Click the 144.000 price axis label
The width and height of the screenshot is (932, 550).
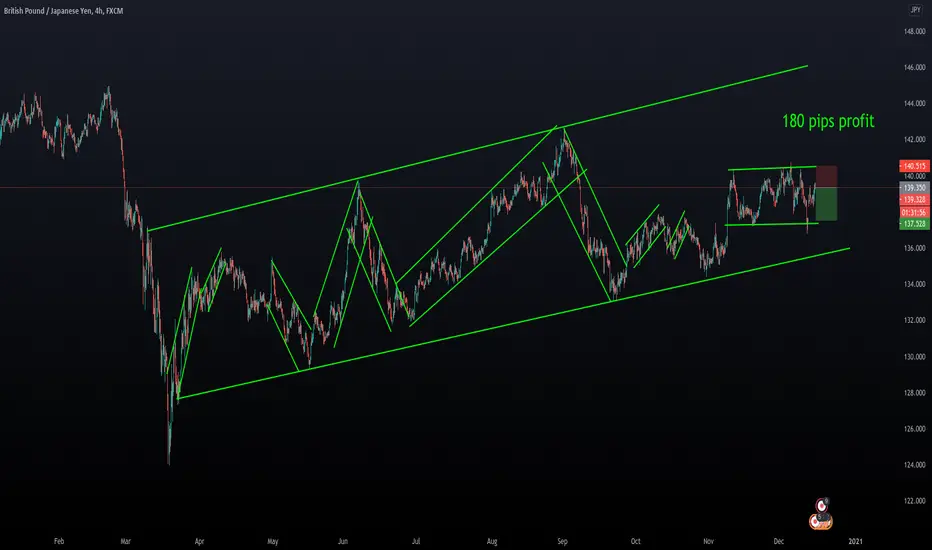point(914,103)
